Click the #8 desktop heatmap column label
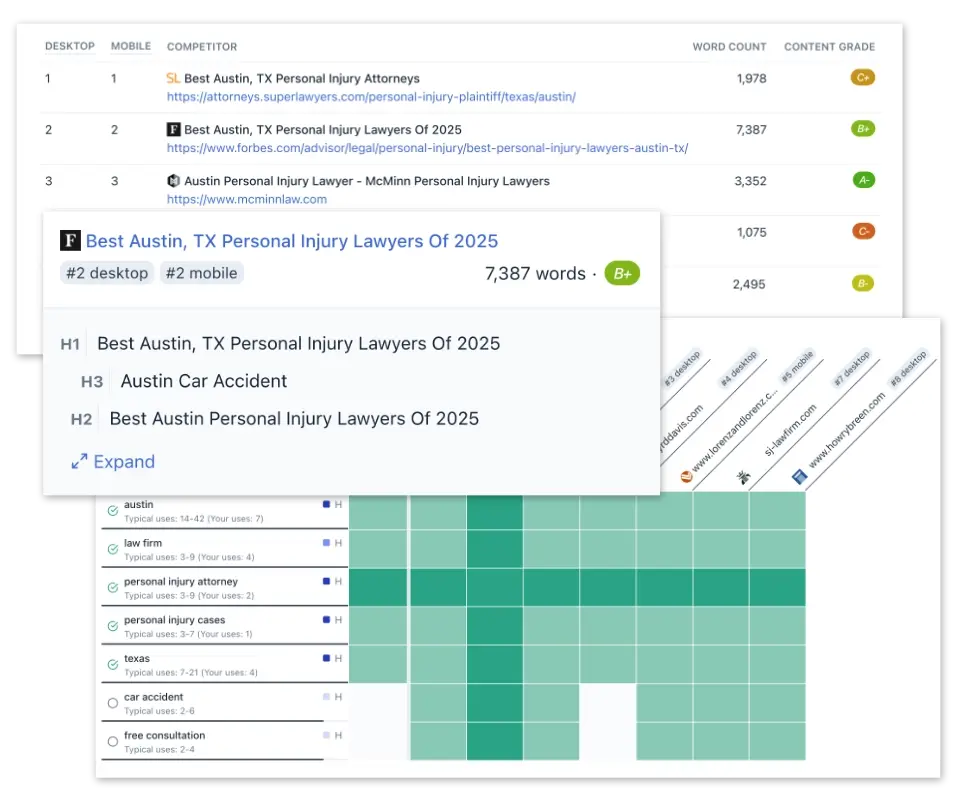 tap(909, 369)
